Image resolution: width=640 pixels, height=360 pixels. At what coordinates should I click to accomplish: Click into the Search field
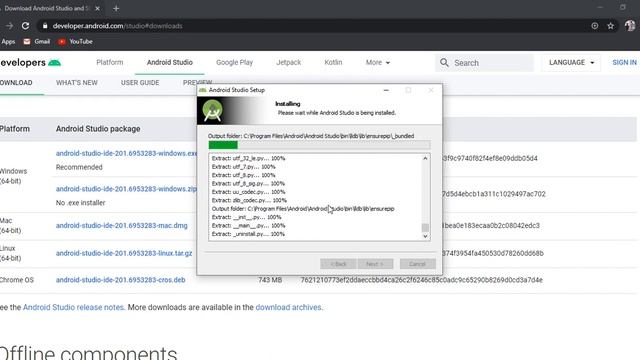click(484, 63)
